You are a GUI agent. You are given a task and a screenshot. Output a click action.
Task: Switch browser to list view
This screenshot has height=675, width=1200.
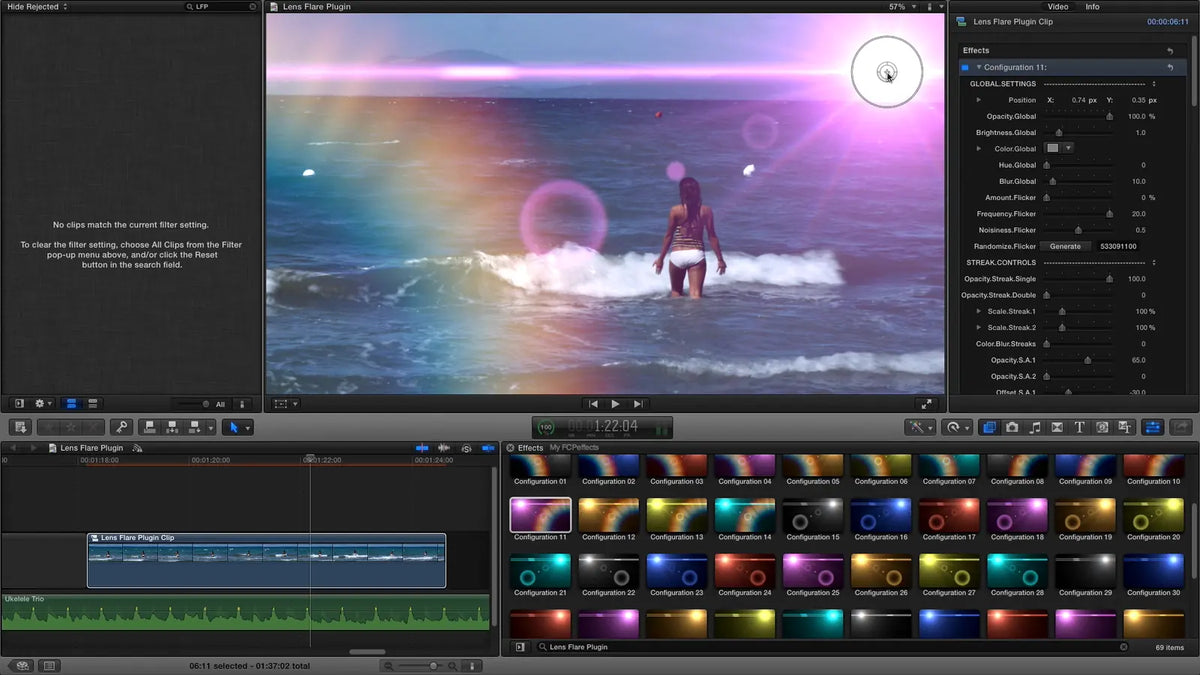[x=92, y=404]
